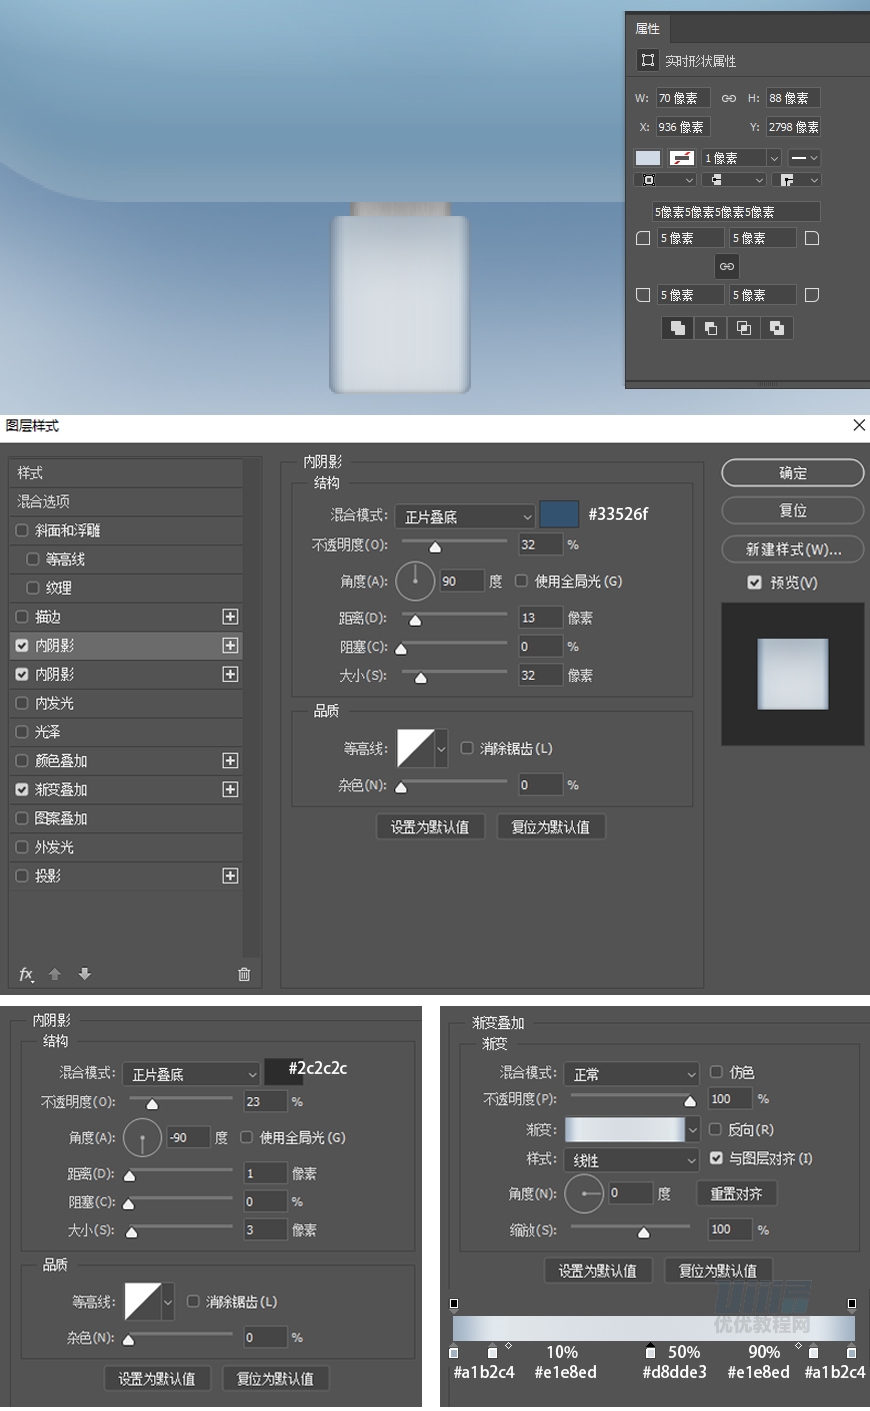Select the 图案叠加 effect row
Screen dimensions: 870x1411
tap(126, 818)
